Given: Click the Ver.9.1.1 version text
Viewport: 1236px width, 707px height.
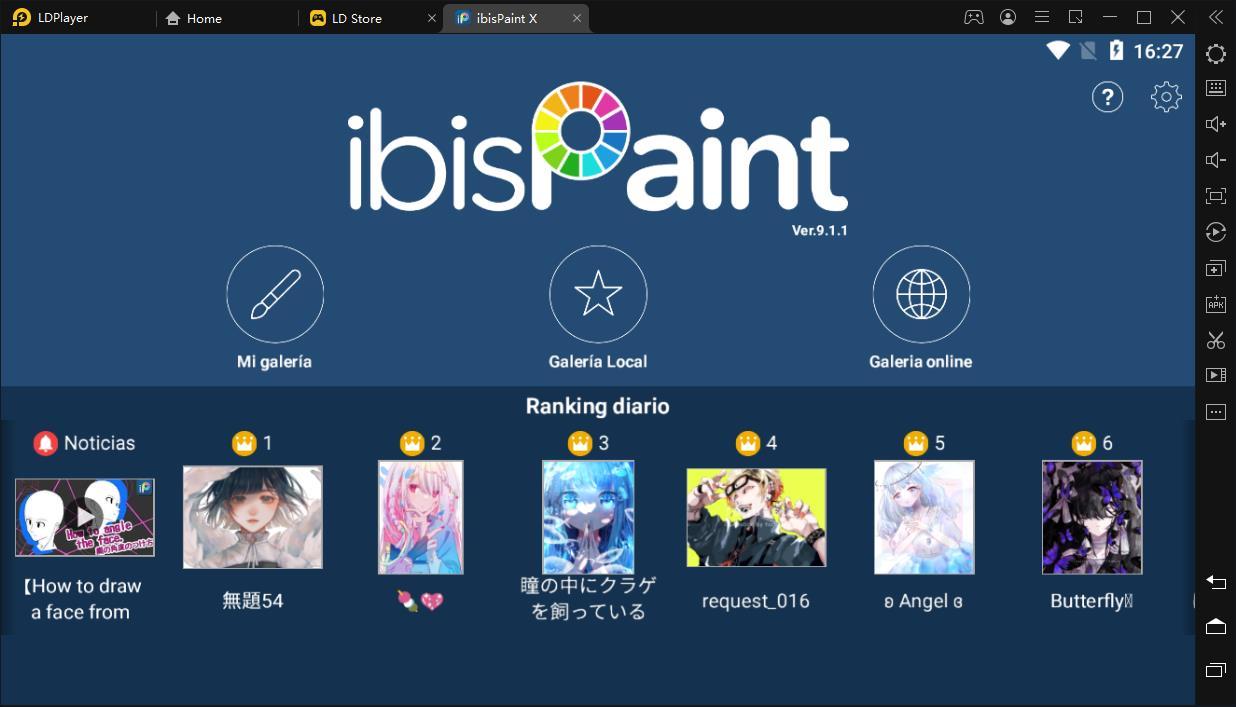Looking at the screenshot, I should [820, 230].
